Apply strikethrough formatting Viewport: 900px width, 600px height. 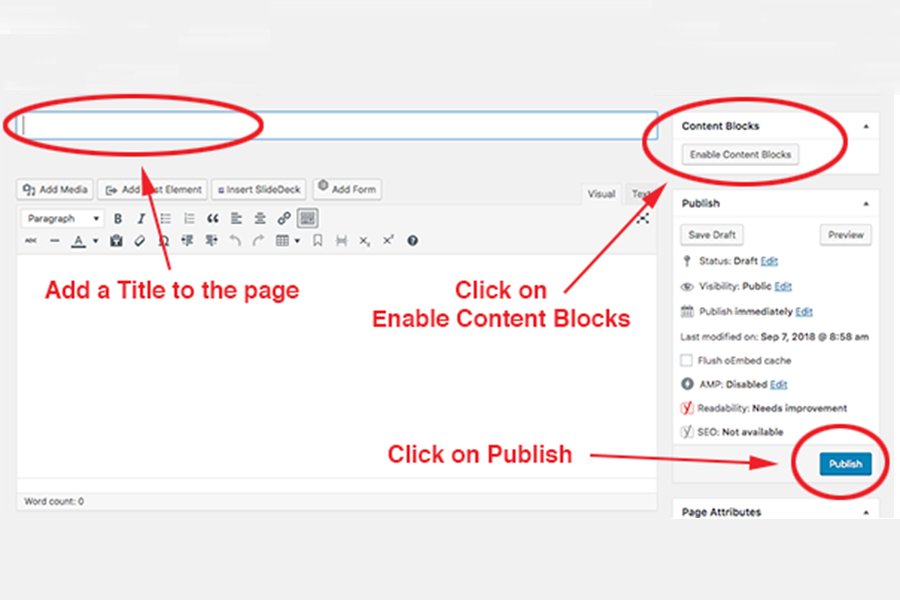[31, 241]
